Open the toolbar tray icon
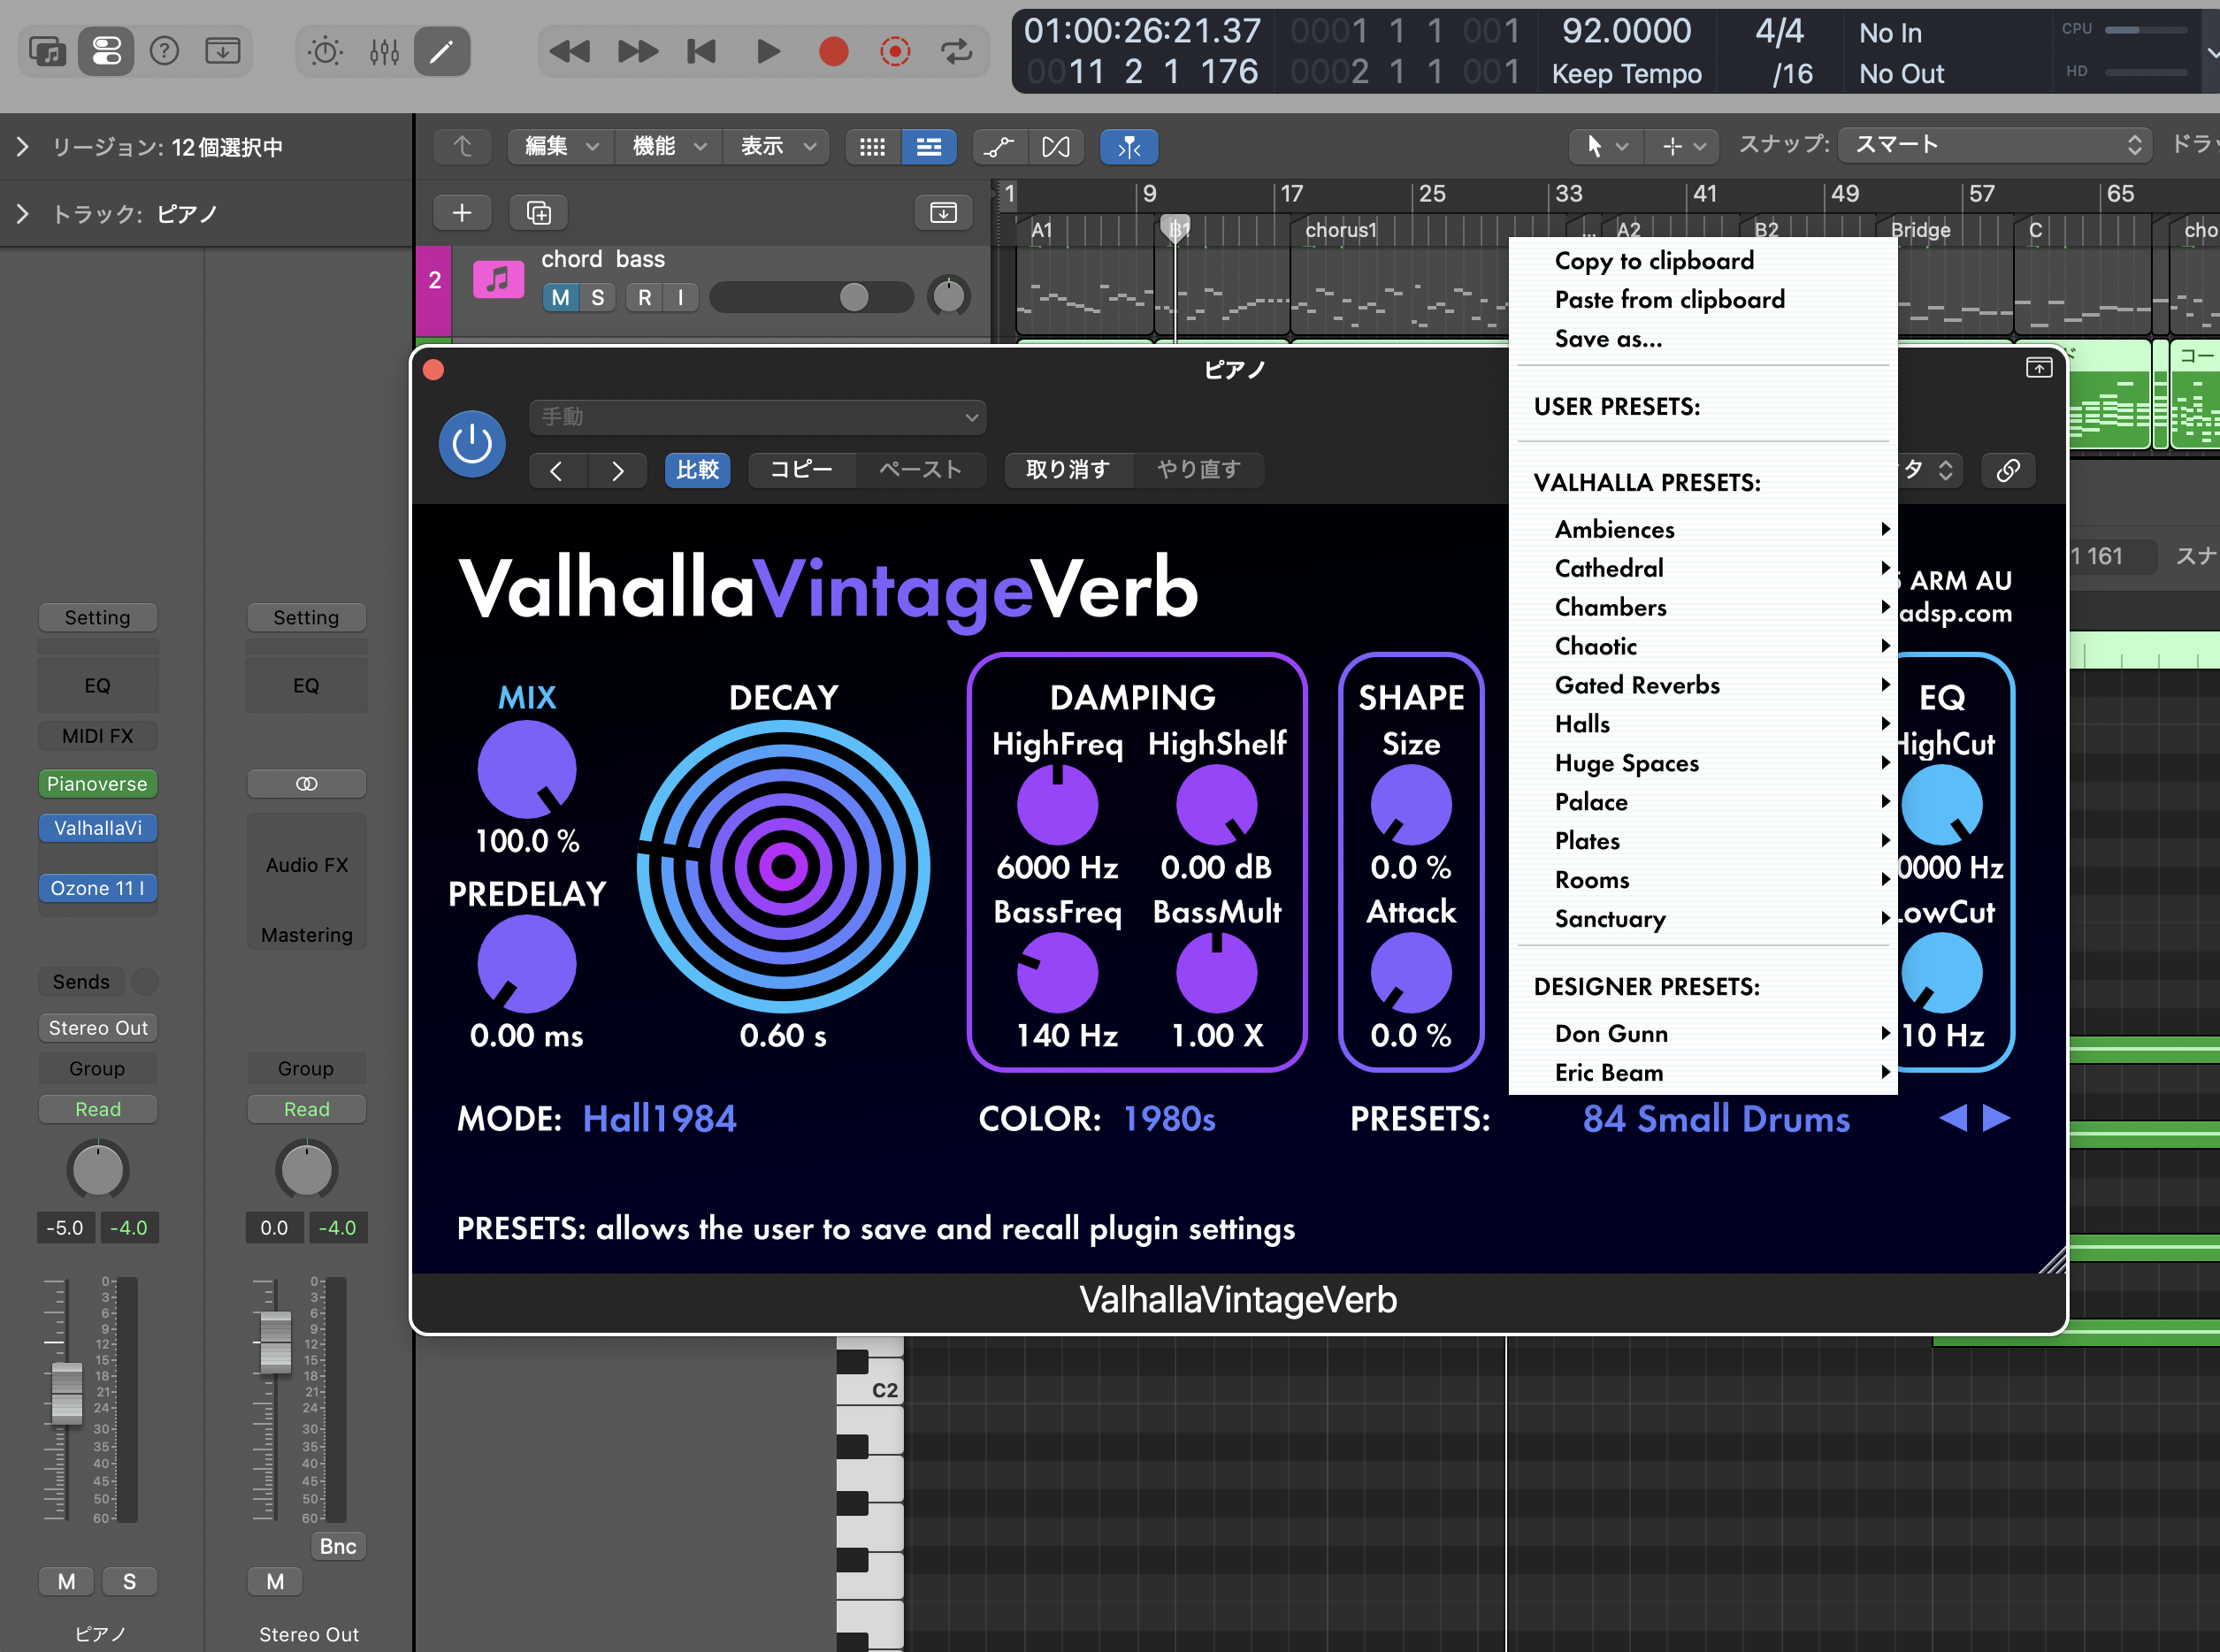This screenshot has height=1652, width=2220. point(222,51)
